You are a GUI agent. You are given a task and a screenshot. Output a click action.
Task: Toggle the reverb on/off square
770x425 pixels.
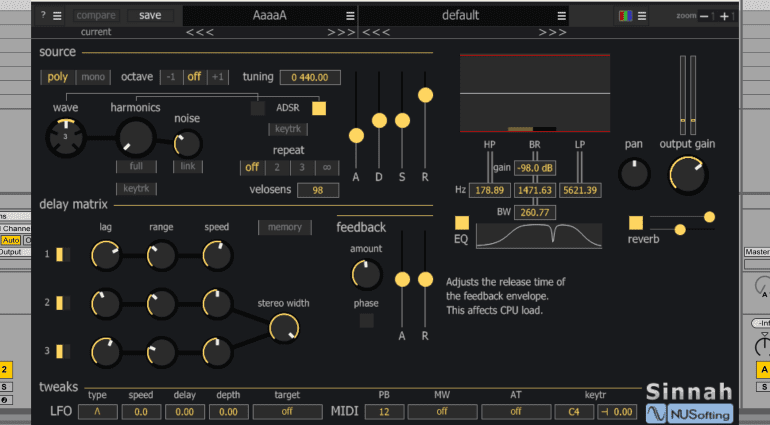(x=636, y=223)
